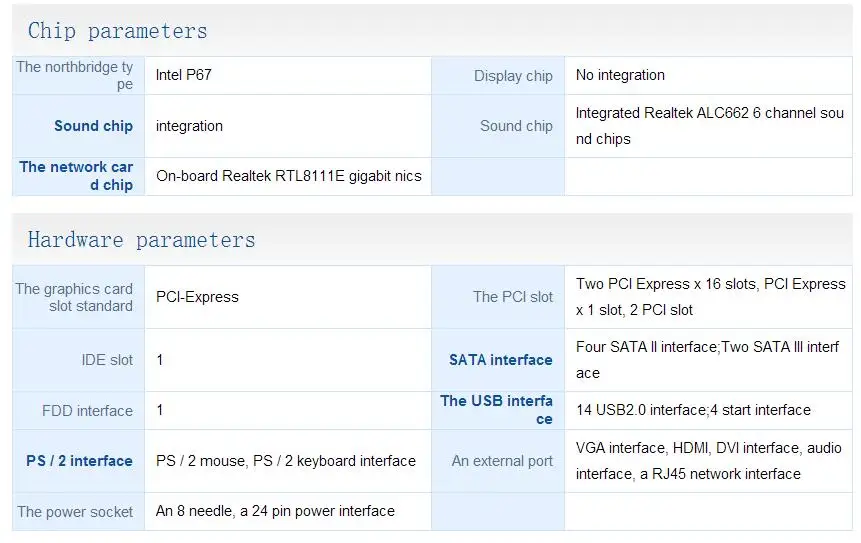Click the IDE slot label

pyautogui.click(x=107, y=360)
